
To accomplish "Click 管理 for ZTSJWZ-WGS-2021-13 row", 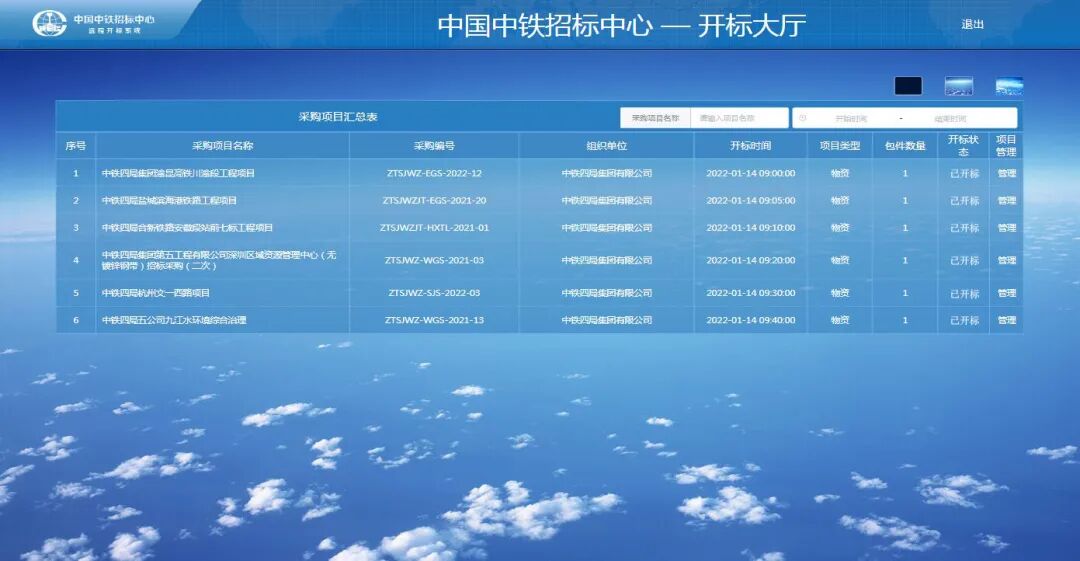I will pos(1006,320).
